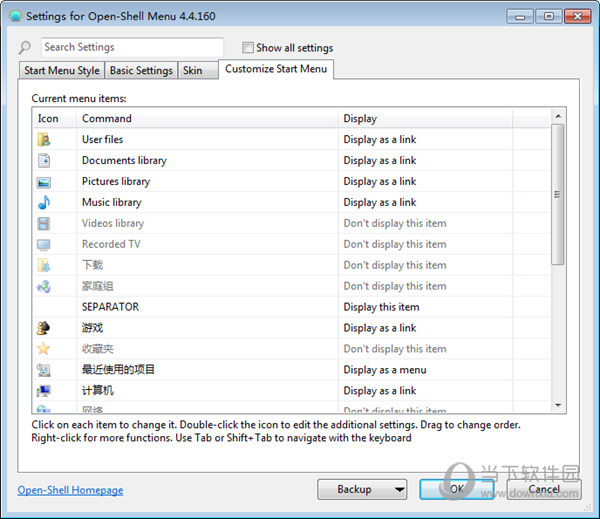Click the downloads folder icon under Recorded TV

point(44,265)
